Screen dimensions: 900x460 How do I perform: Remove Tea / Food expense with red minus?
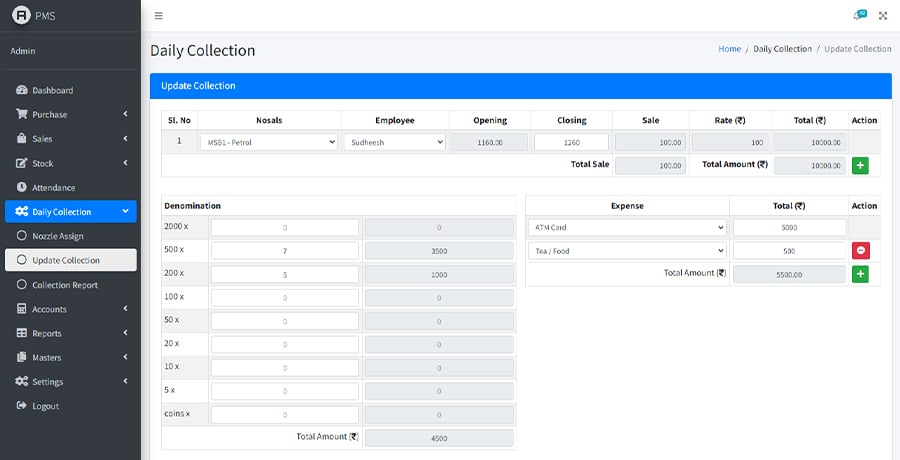click(860, 251)
